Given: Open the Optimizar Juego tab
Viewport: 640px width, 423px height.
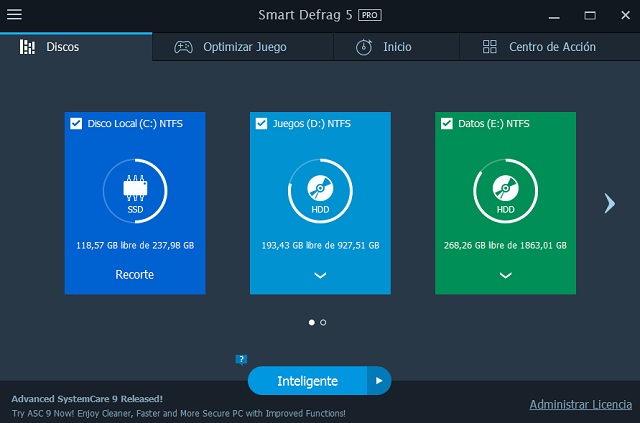Looking at the screenshot, I should [243, 47].
